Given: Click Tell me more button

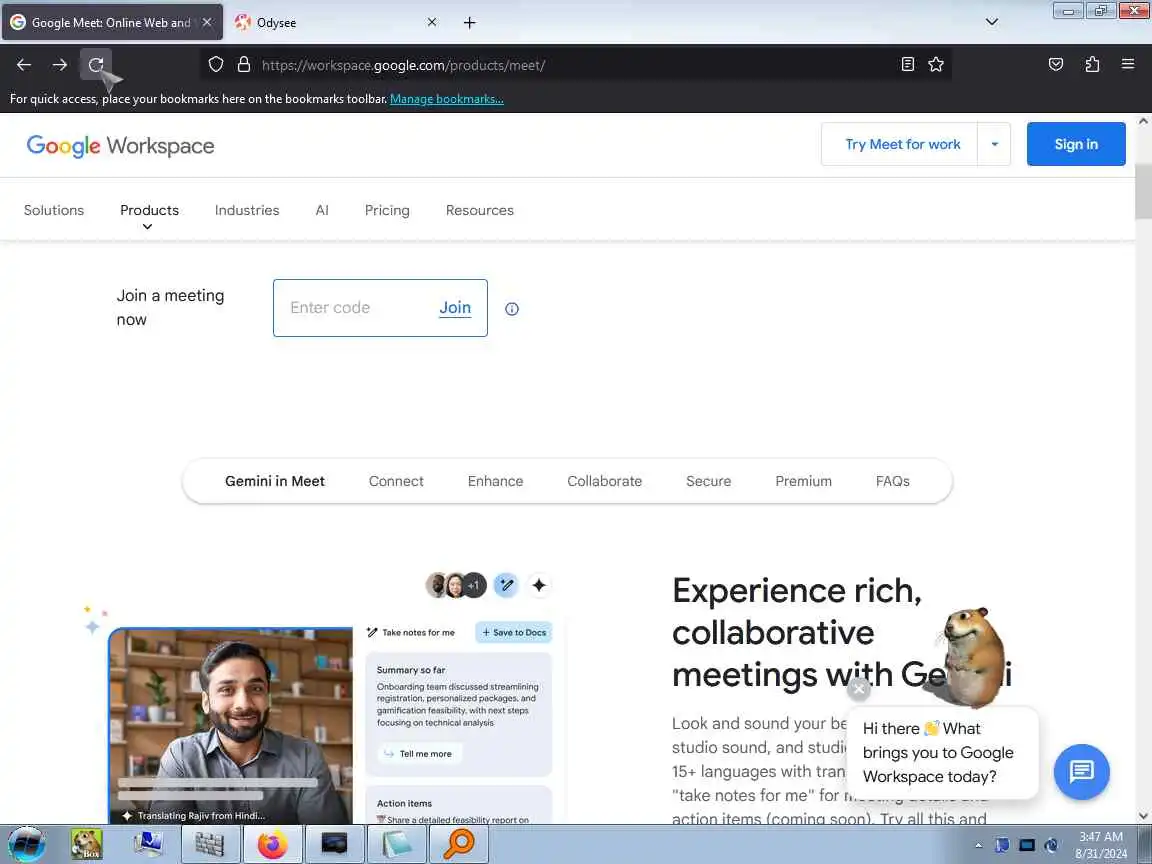Looking at the screenshot, I should point(419,754).
